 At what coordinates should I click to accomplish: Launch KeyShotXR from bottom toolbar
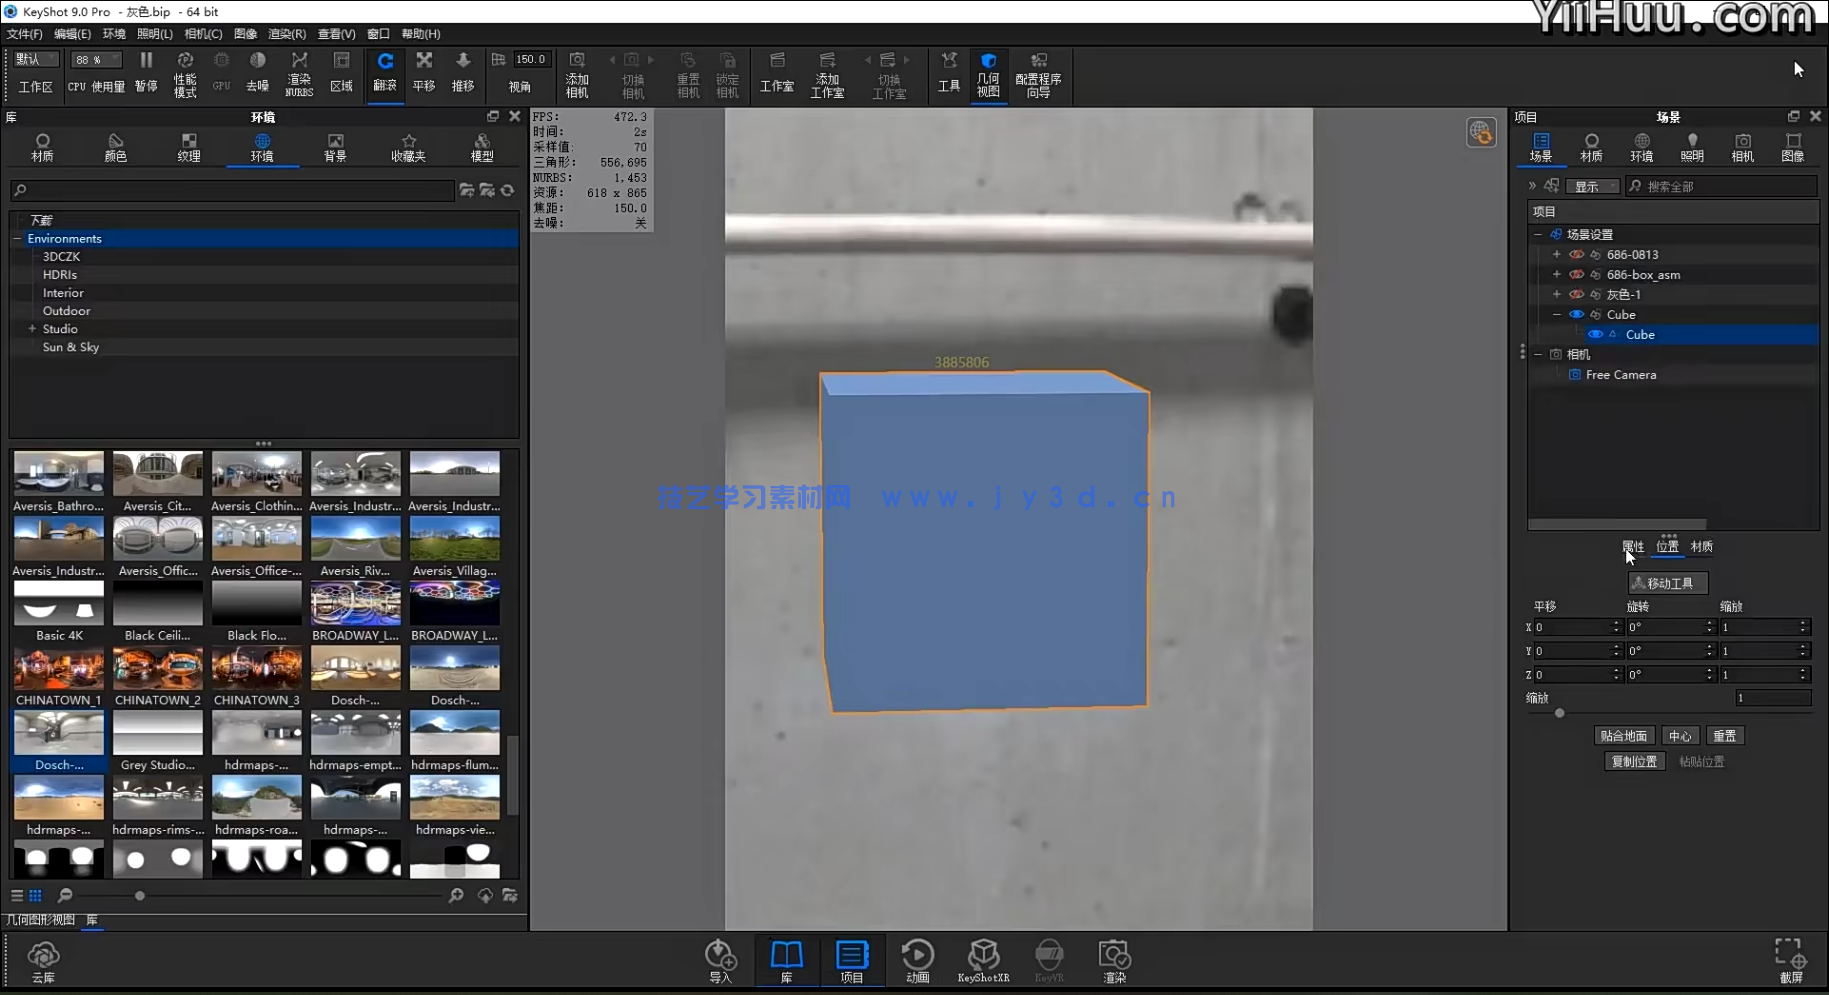[983, 959]
